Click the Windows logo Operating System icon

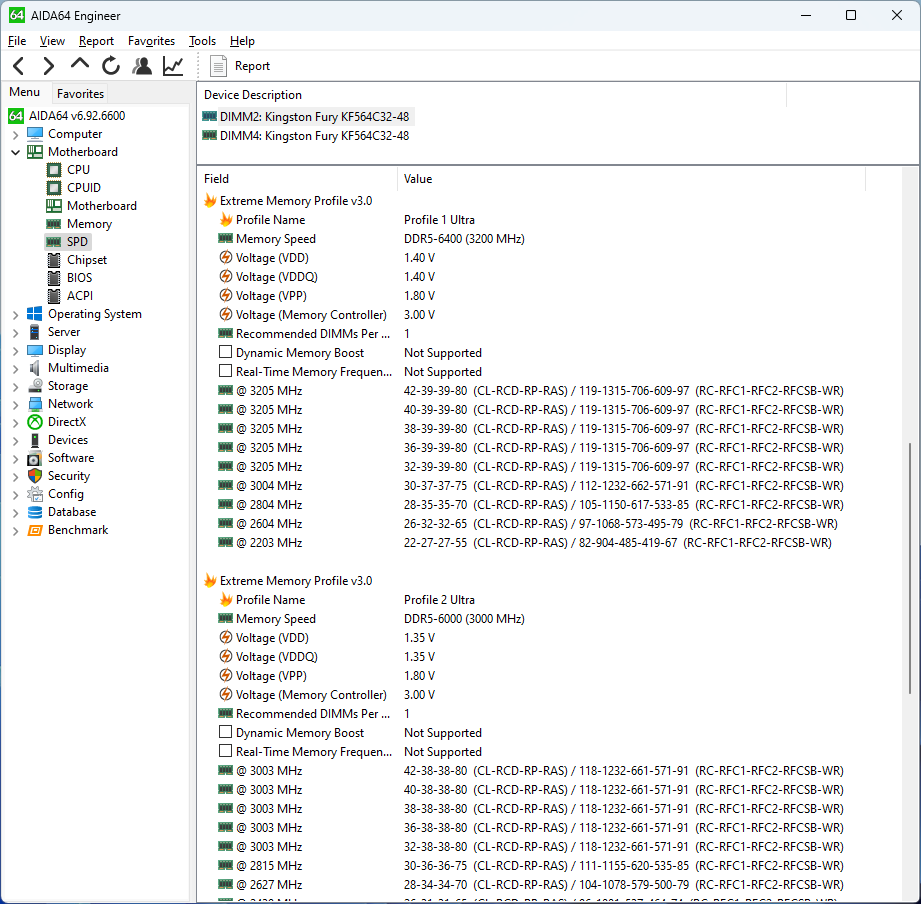tap(35, 314)
